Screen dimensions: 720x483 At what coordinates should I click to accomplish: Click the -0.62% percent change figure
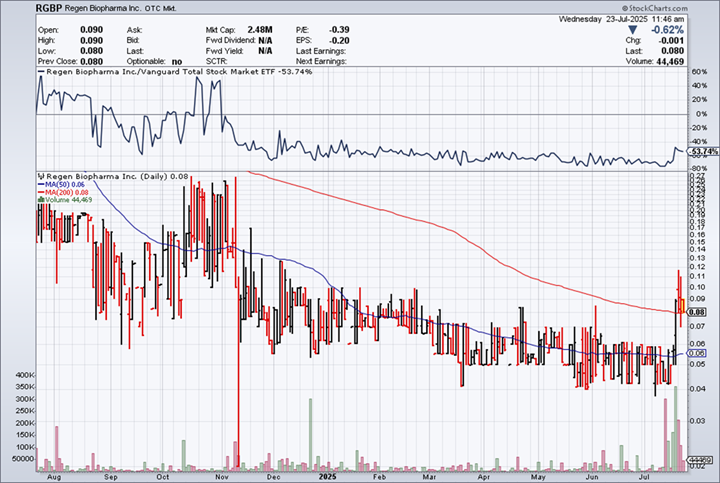pos(668,30)
